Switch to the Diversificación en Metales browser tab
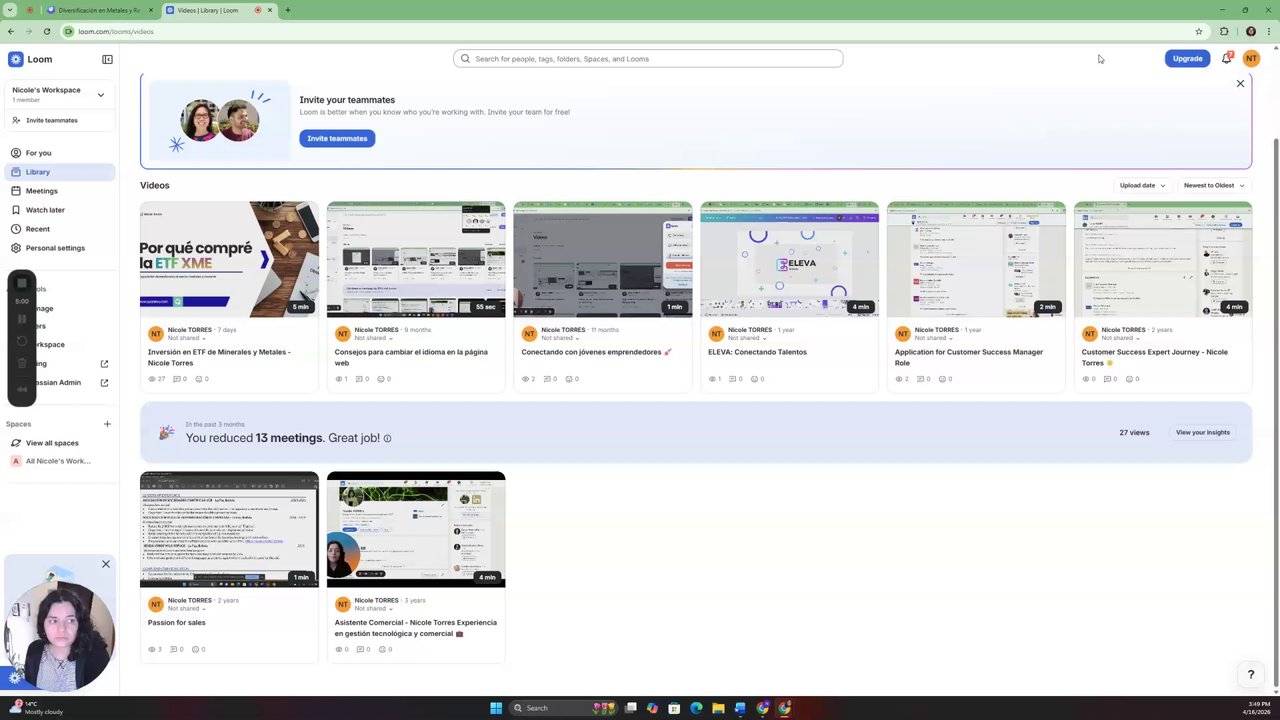Viewport: 1280px width, 720px height. [x=99, y=10]
